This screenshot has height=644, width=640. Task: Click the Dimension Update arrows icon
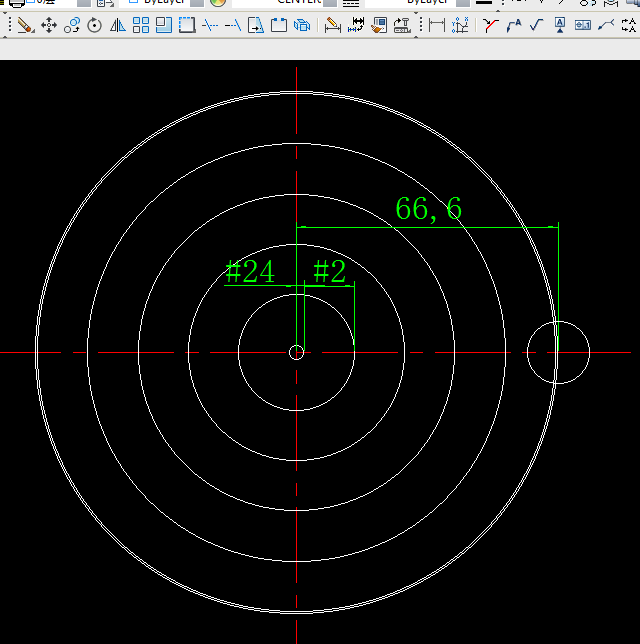[356, 25]
